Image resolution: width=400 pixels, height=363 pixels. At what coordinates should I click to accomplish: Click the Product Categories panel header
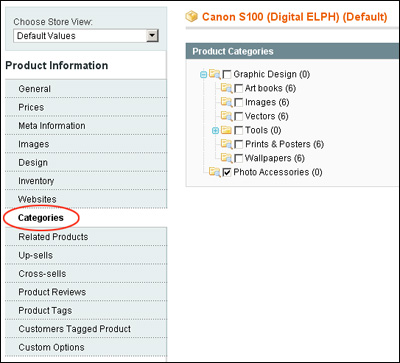[x=293, y=51]
